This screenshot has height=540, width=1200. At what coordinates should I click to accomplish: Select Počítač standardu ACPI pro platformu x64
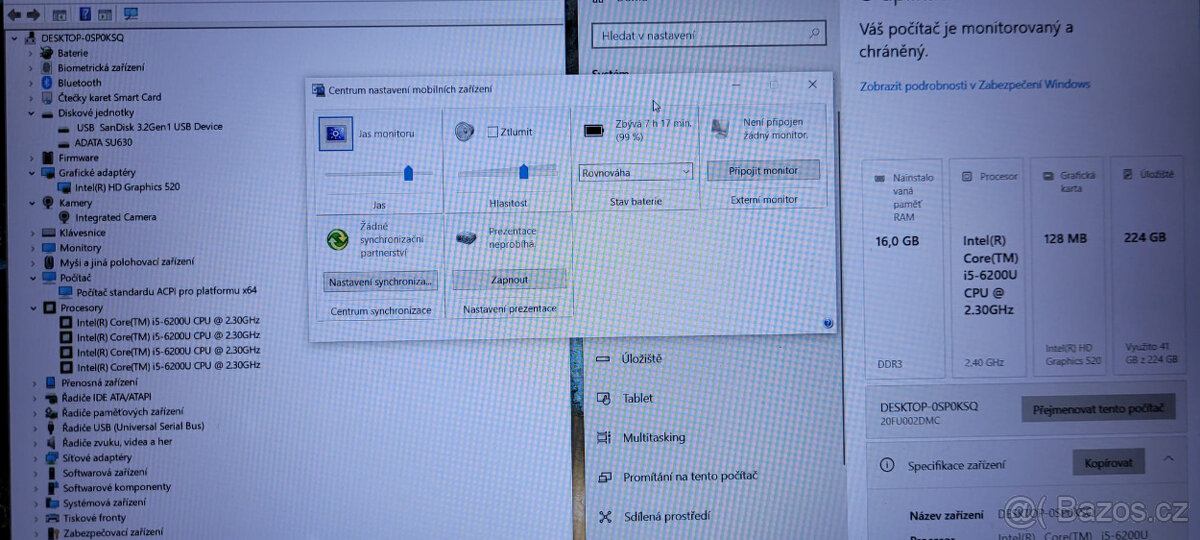(x=167, y=291)
